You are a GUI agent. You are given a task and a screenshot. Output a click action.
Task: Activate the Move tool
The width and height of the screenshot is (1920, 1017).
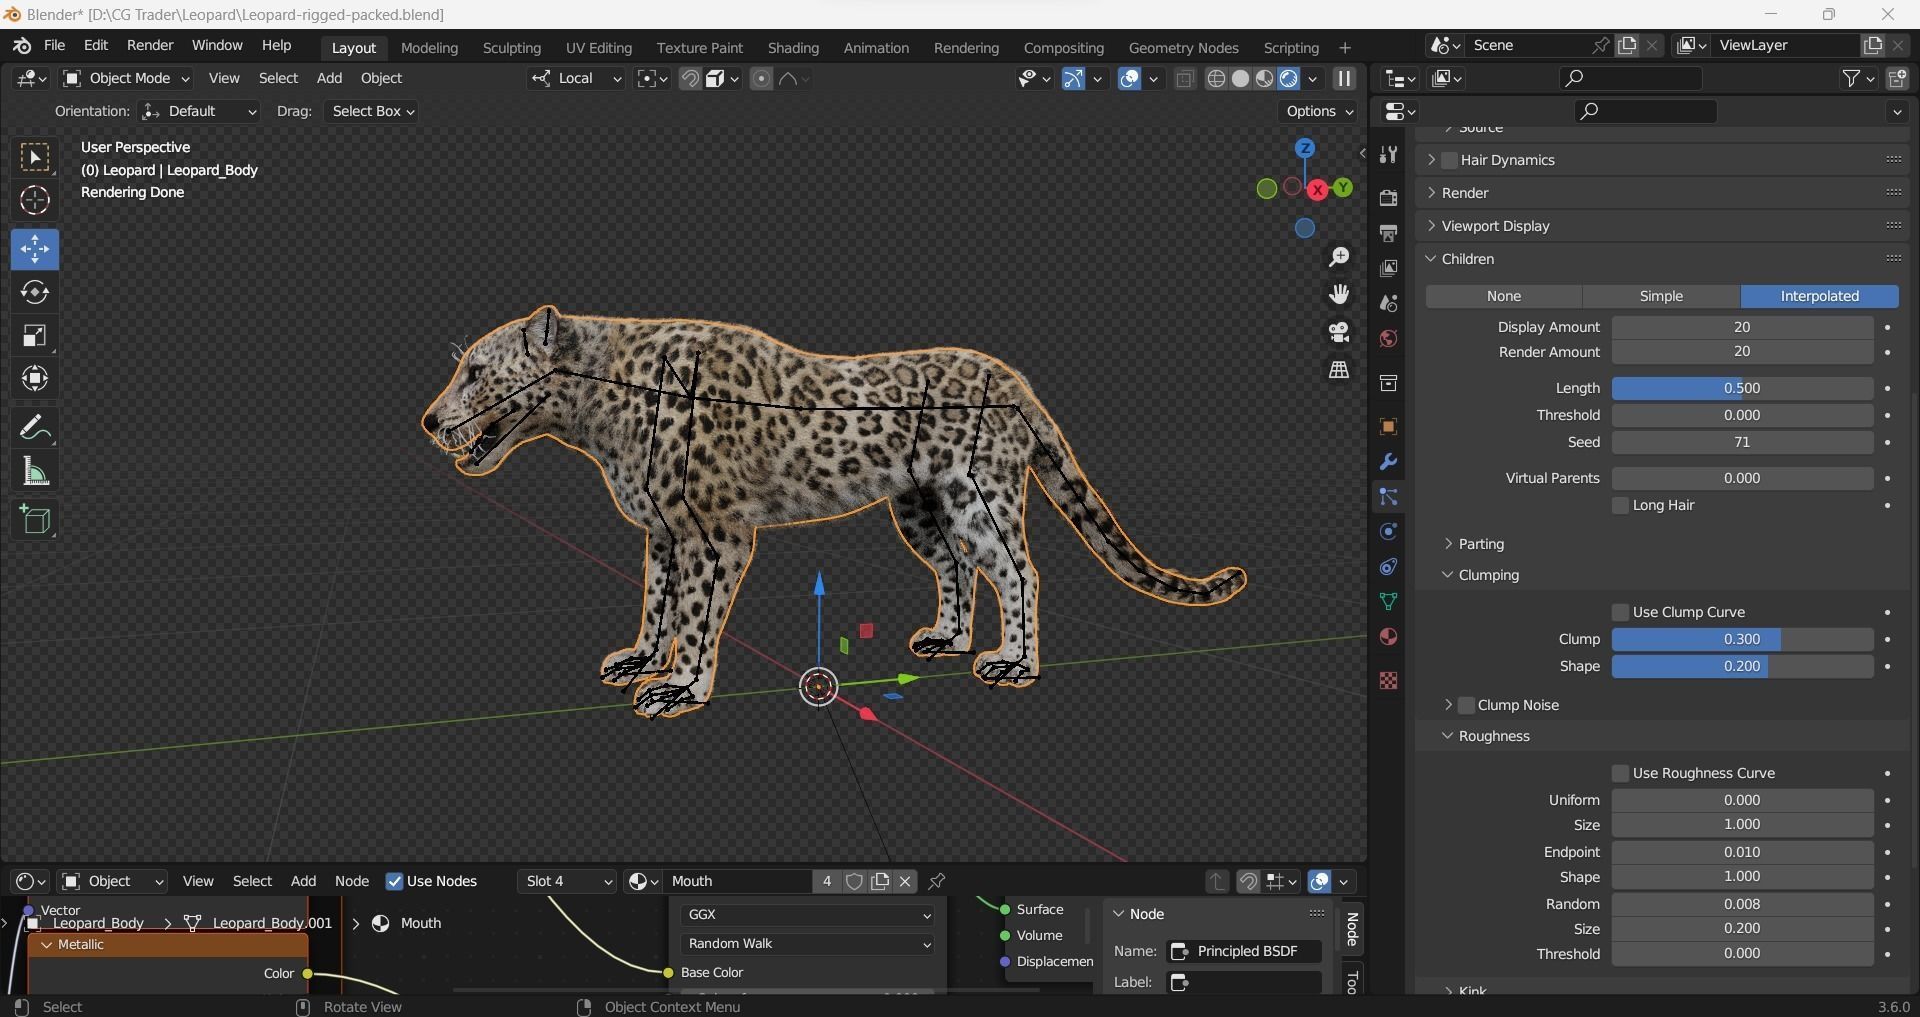(x=35, y=249)
